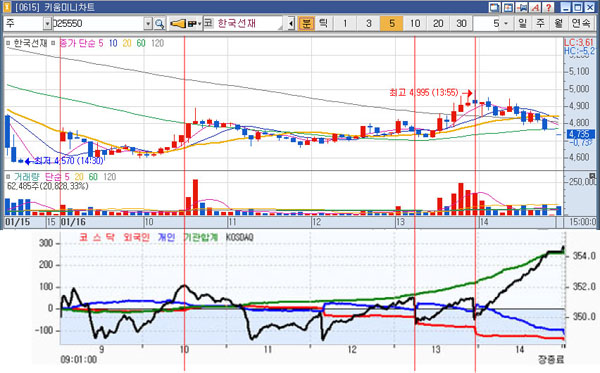This screenshot has height=373, width=600.
Task: Open the 주 type dropdown arrow
Action: tap(47, 24)
